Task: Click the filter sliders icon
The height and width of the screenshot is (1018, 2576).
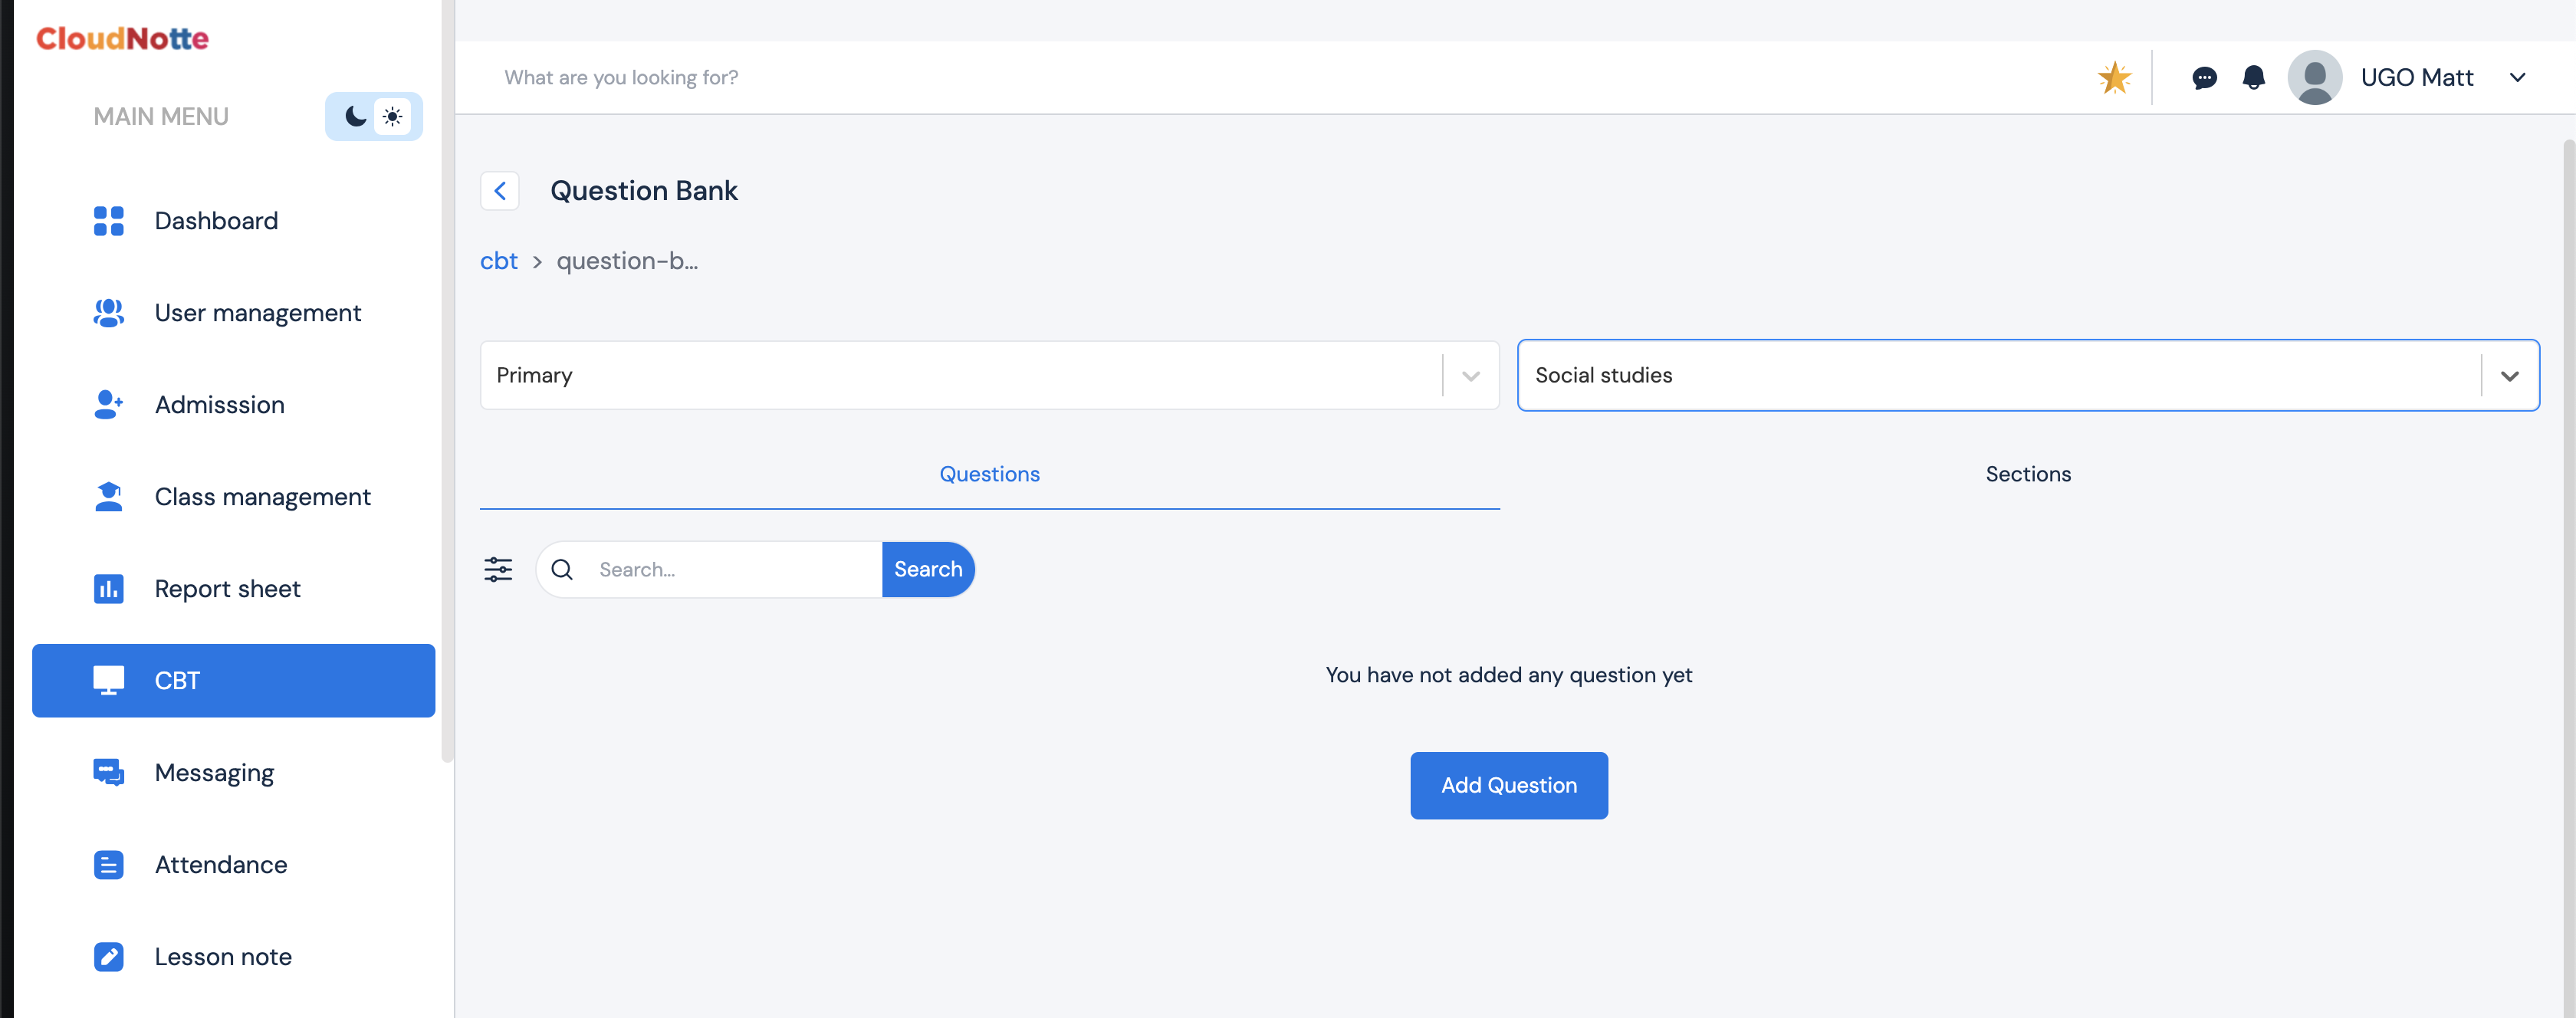Action: pyautogui.click(x=498, y=569)
